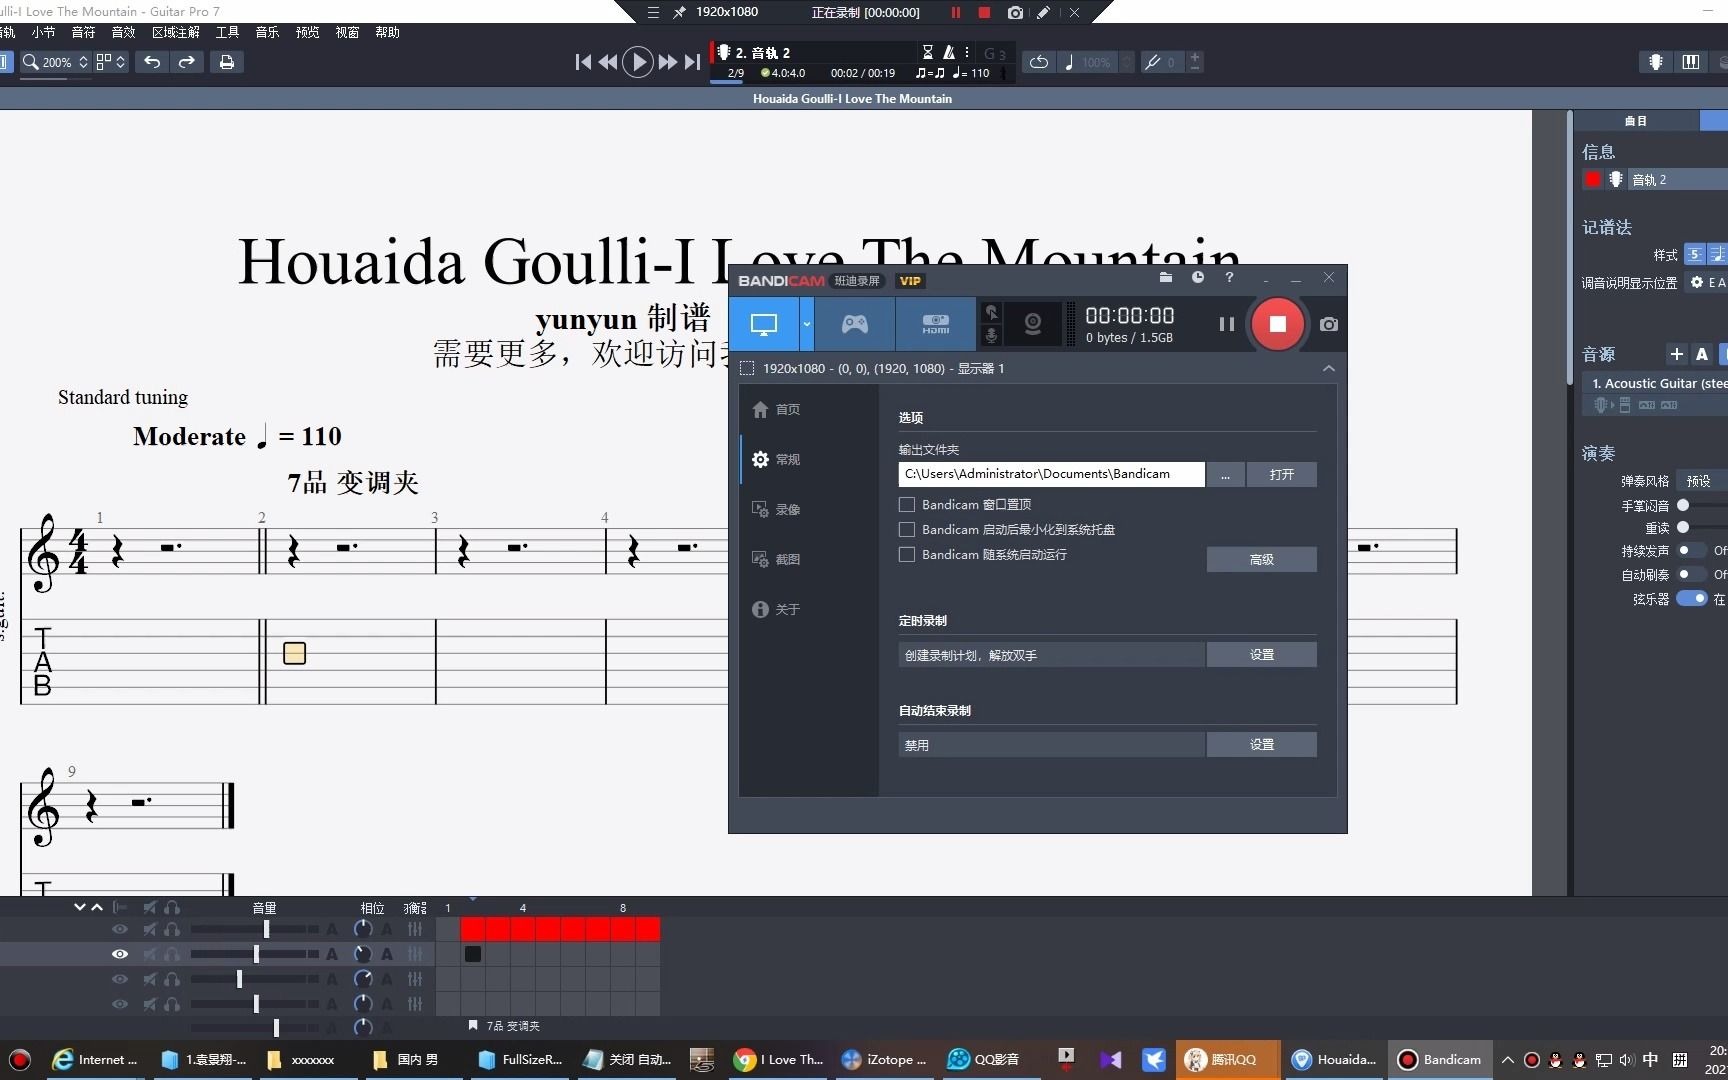
Task: Open the tuning fork transpose tool
Action: [x=1153, y=62]
